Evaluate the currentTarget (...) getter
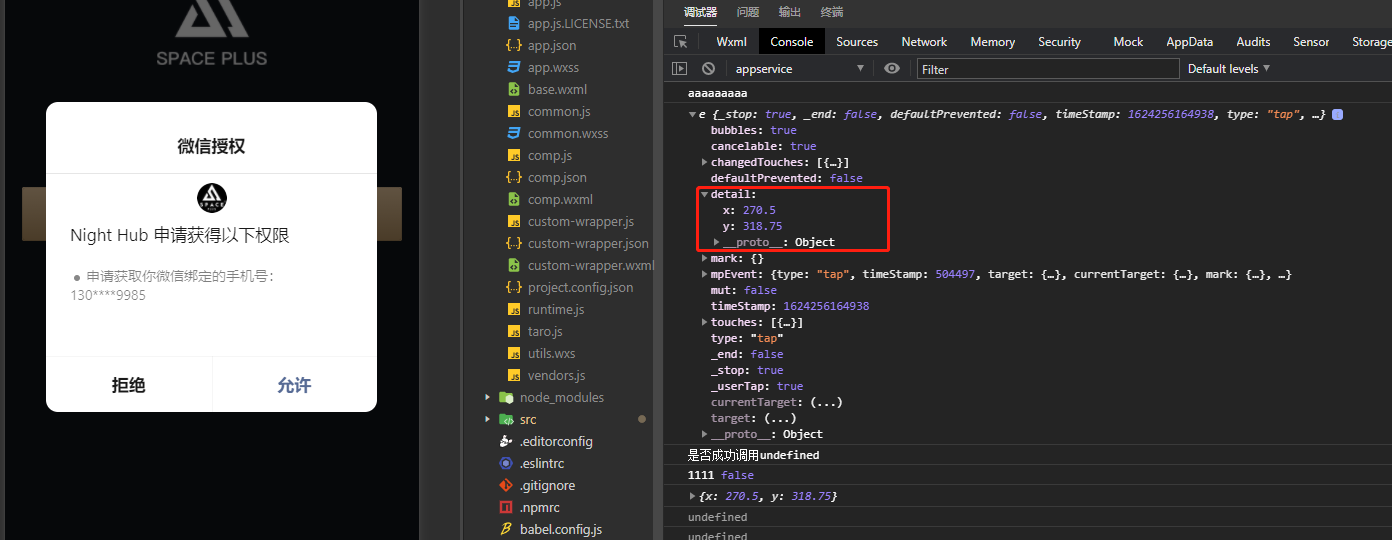The height and width of the screenshot is (540, 1392). (x=826, y=402)
